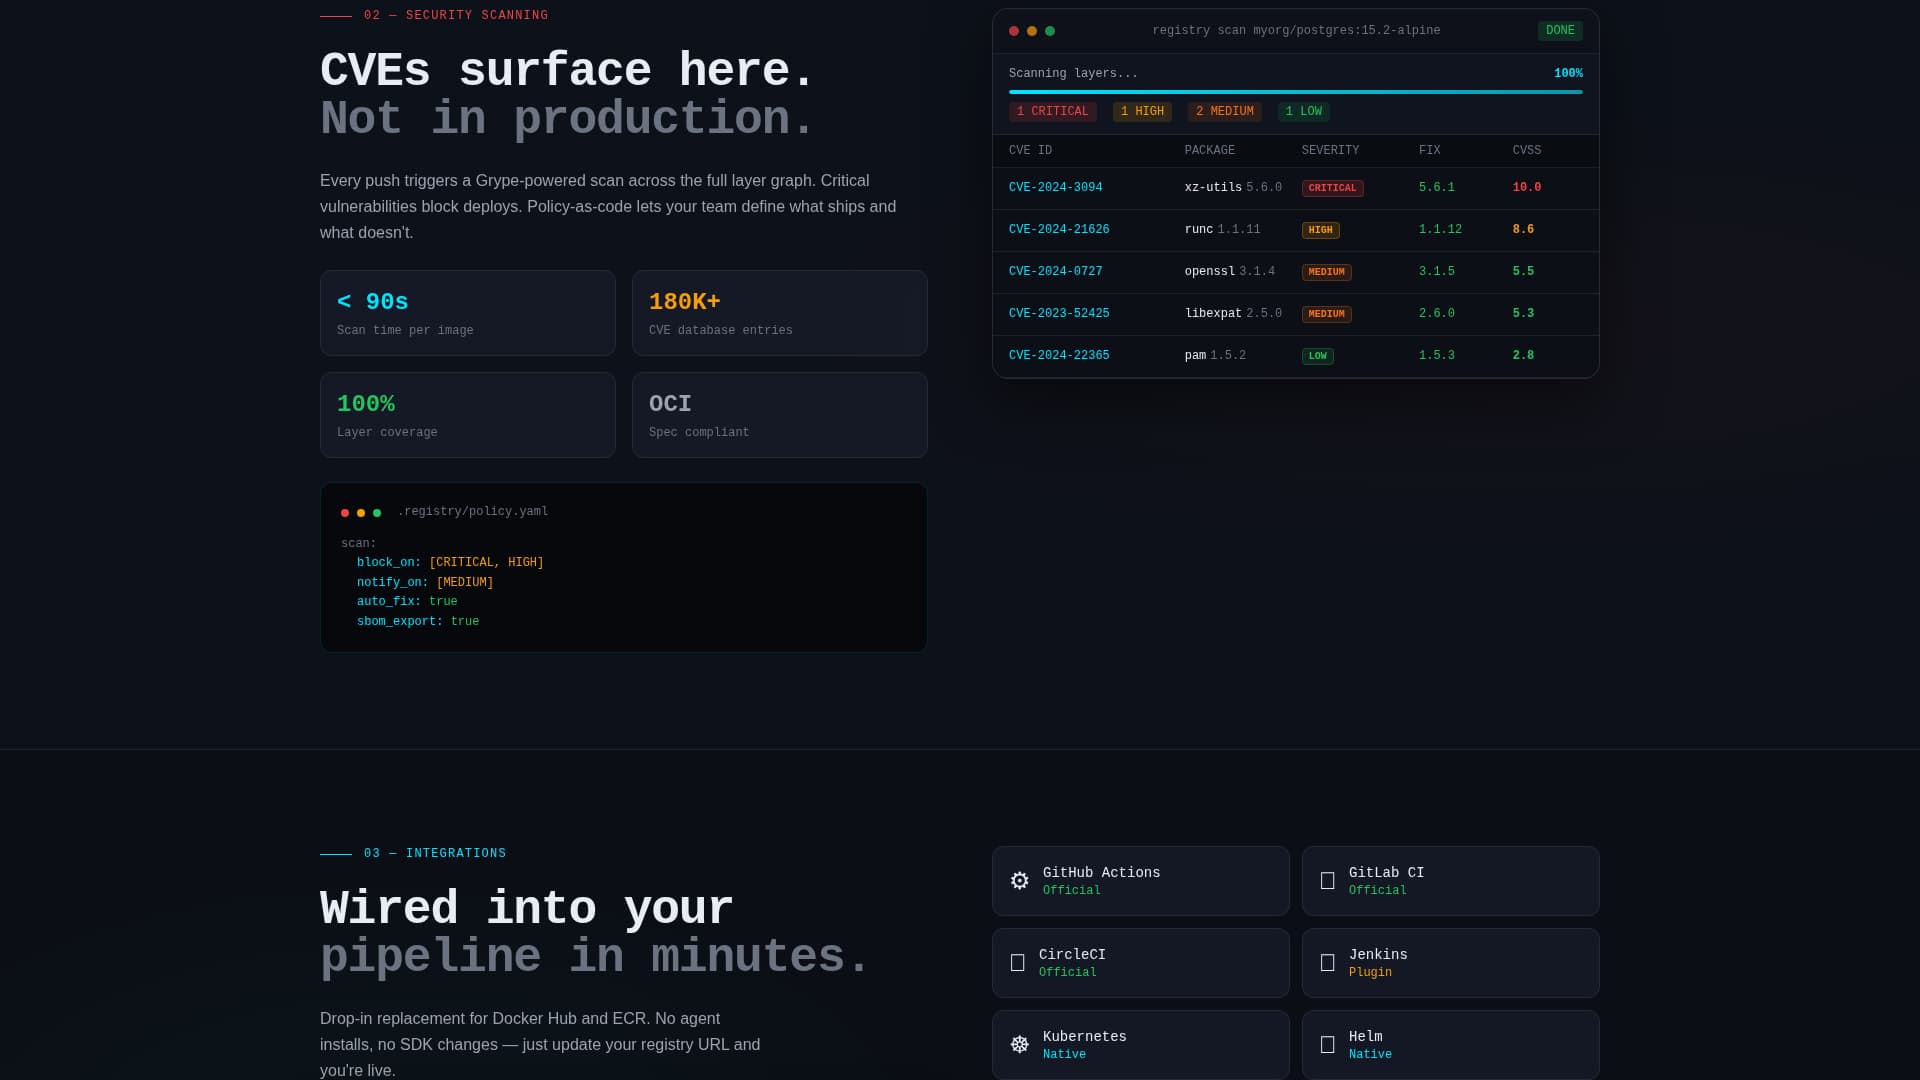This screenshot has height=1080, width=1920.
Task: Open CVE-2024-3094 link
Action: pos(1055,188)
